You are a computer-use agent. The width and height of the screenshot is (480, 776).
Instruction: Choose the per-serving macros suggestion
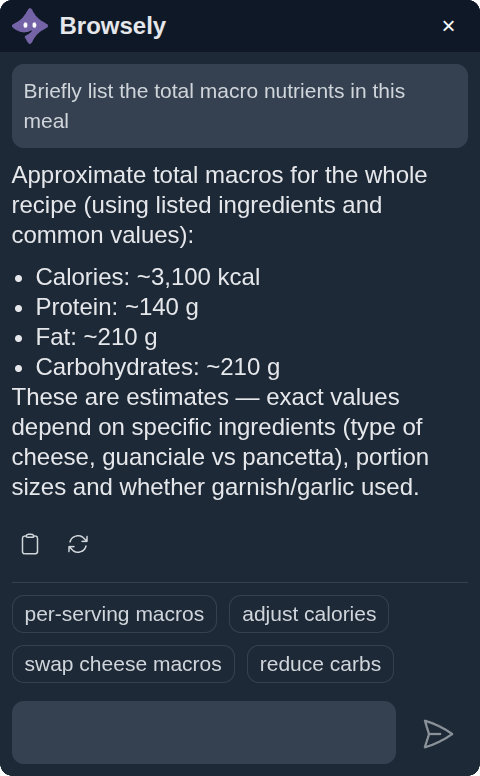(114, 614)
